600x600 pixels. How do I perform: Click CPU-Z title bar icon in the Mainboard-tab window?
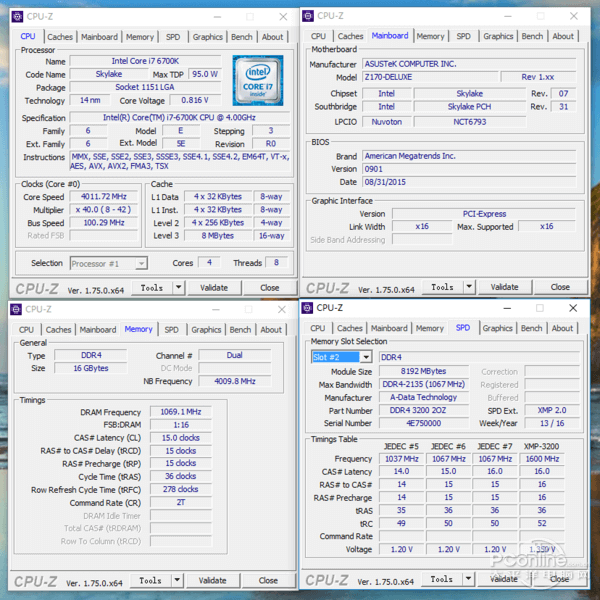pos(309,15)
